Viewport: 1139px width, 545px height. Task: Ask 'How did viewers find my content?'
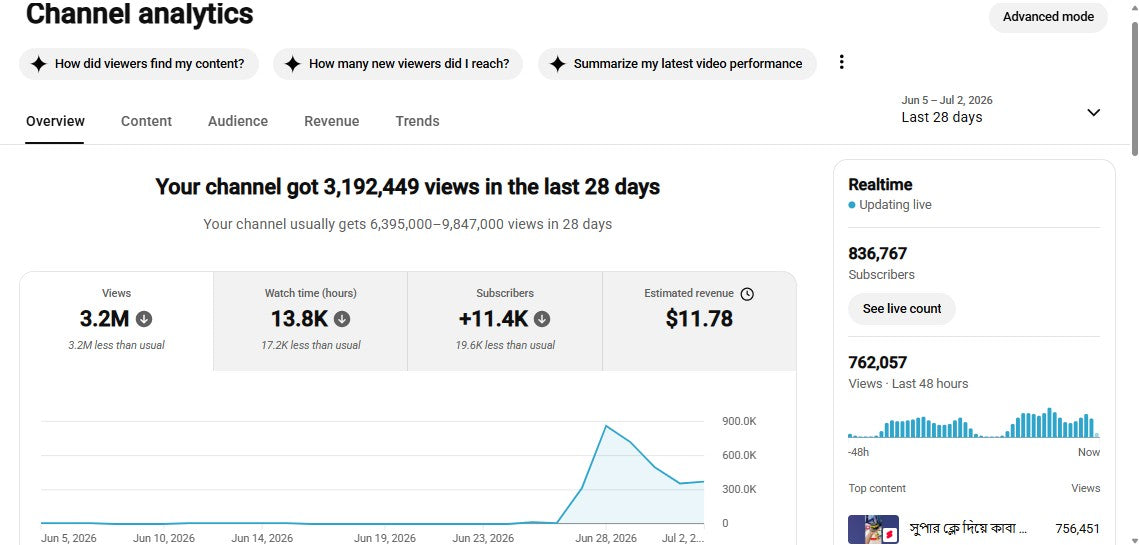tap(139, 64)
